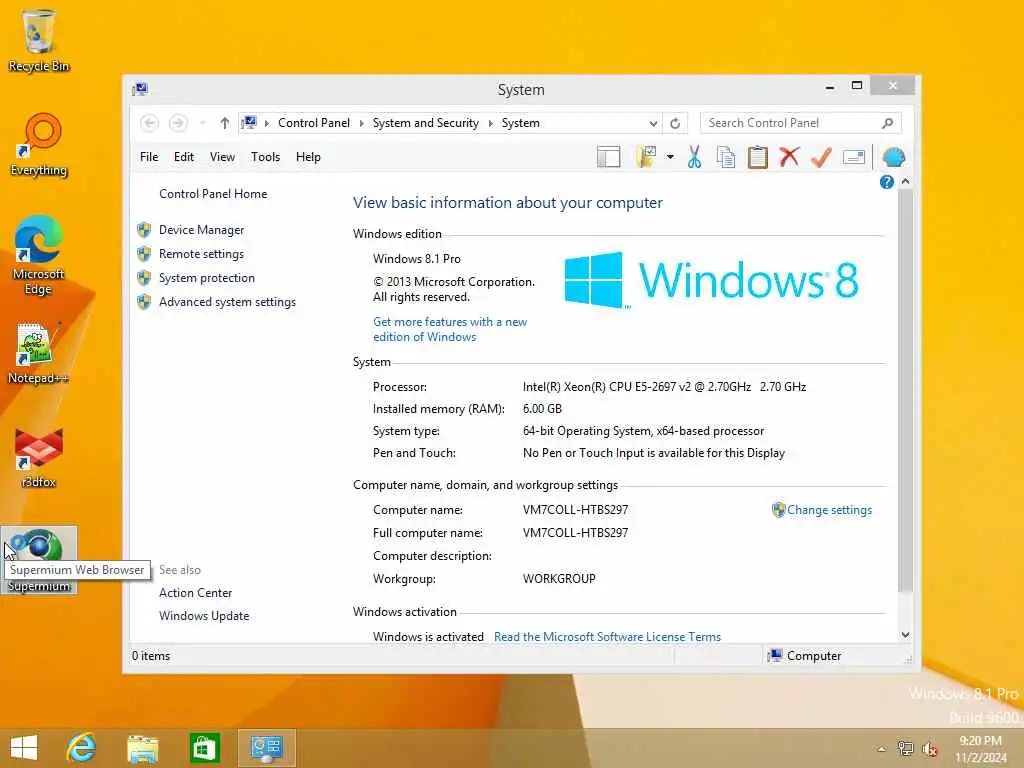
Task: Open dropdown arrow next to folder options icon
Action: tap(670, 157)
